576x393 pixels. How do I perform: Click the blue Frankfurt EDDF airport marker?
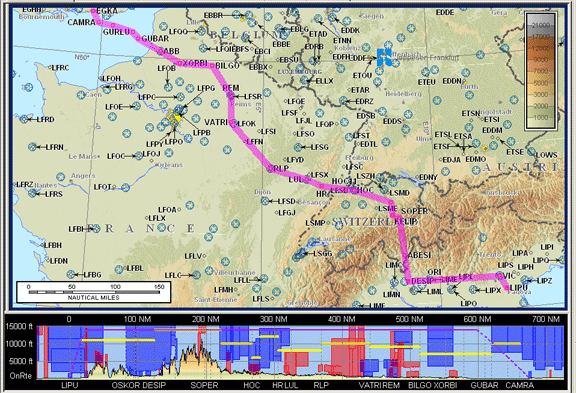tap(384, 58)
